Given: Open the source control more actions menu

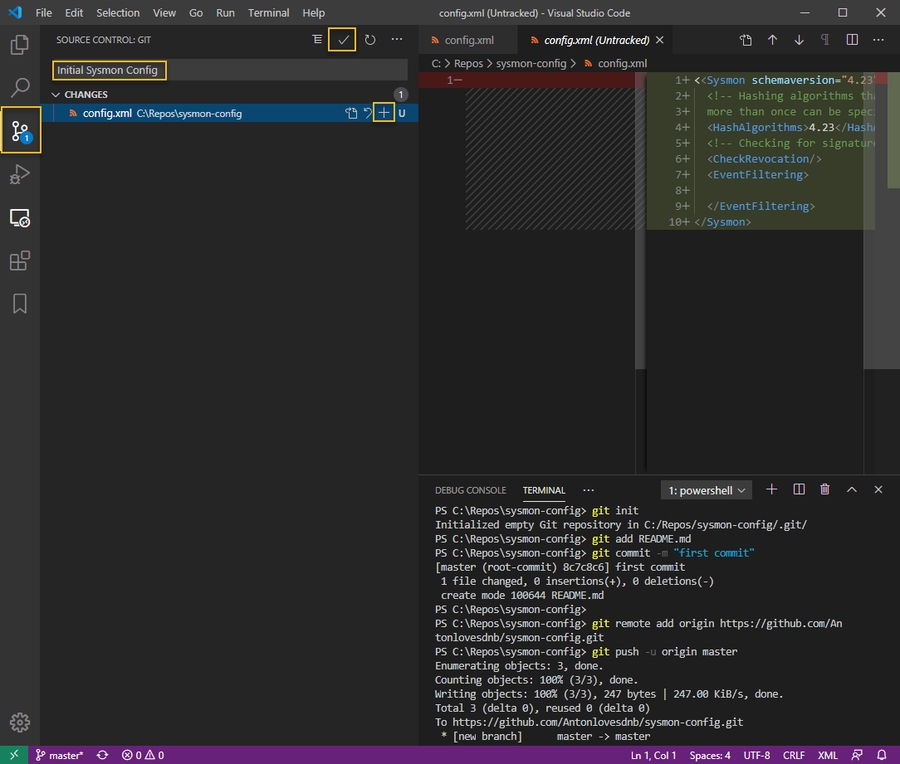Looking at the screenshot, I should coord(397,40).
